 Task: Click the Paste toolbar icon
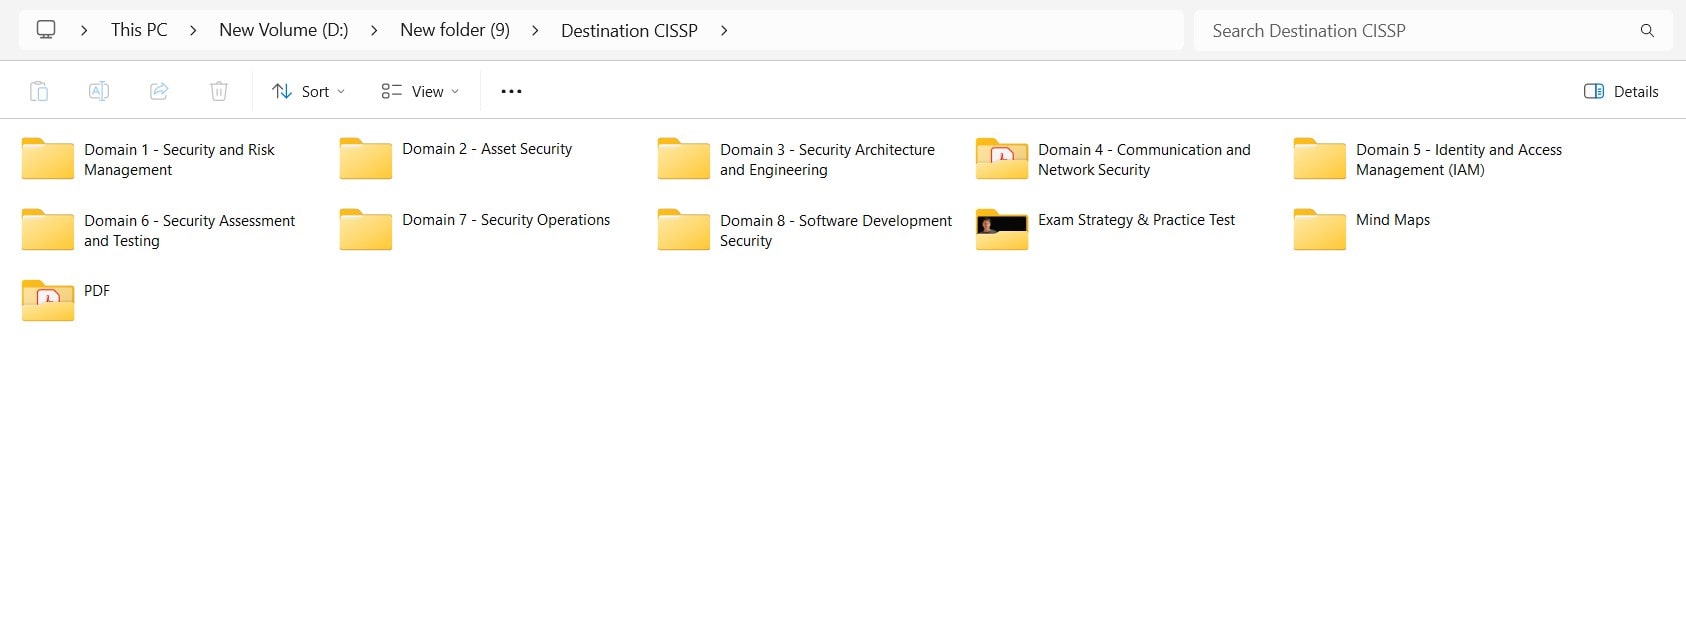[x=39, y=91]
